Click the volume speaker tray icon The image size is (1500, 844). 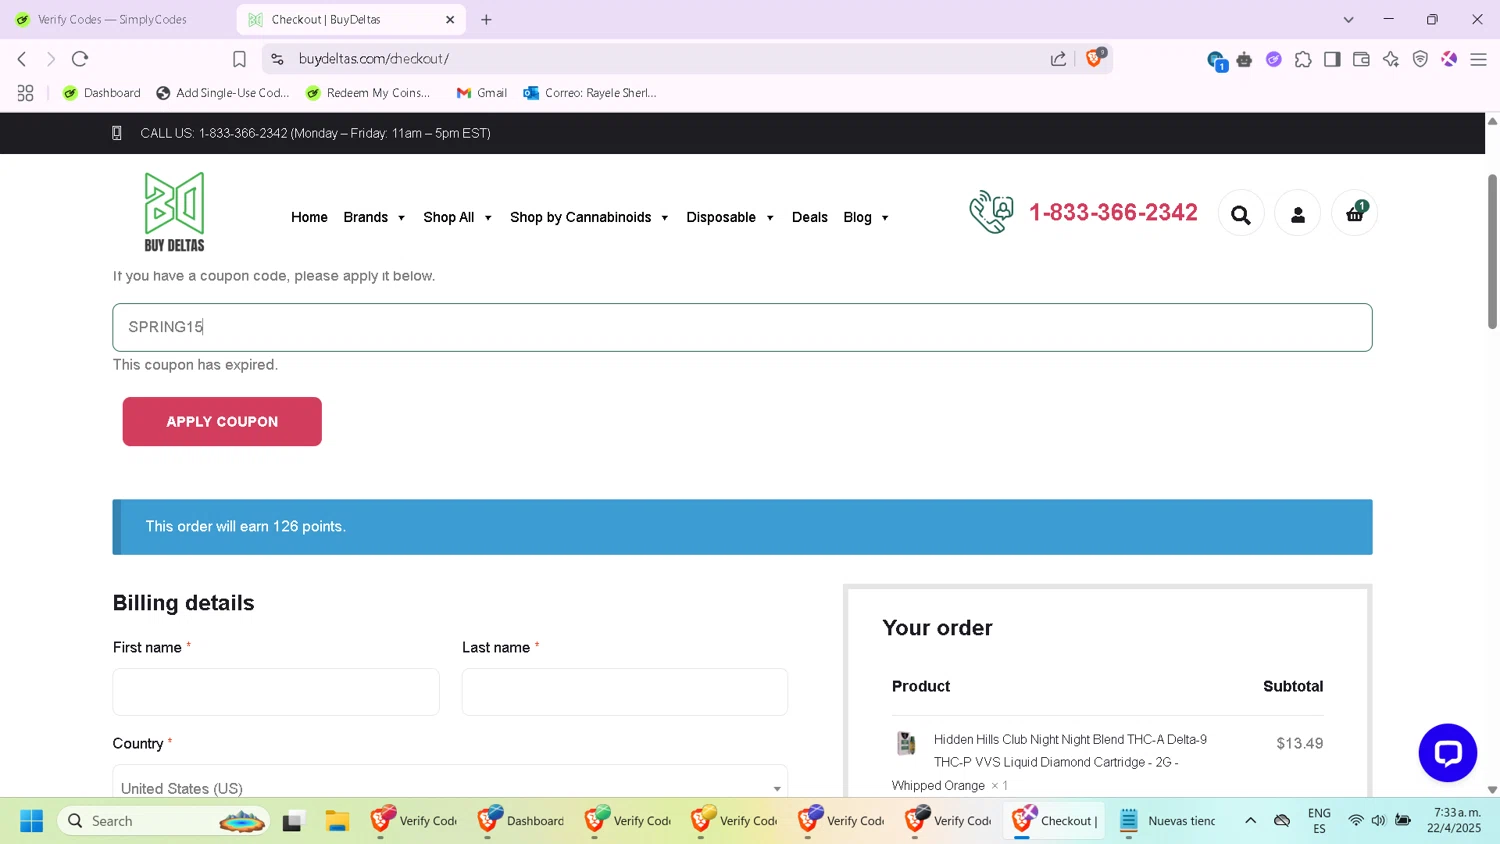1378,821
